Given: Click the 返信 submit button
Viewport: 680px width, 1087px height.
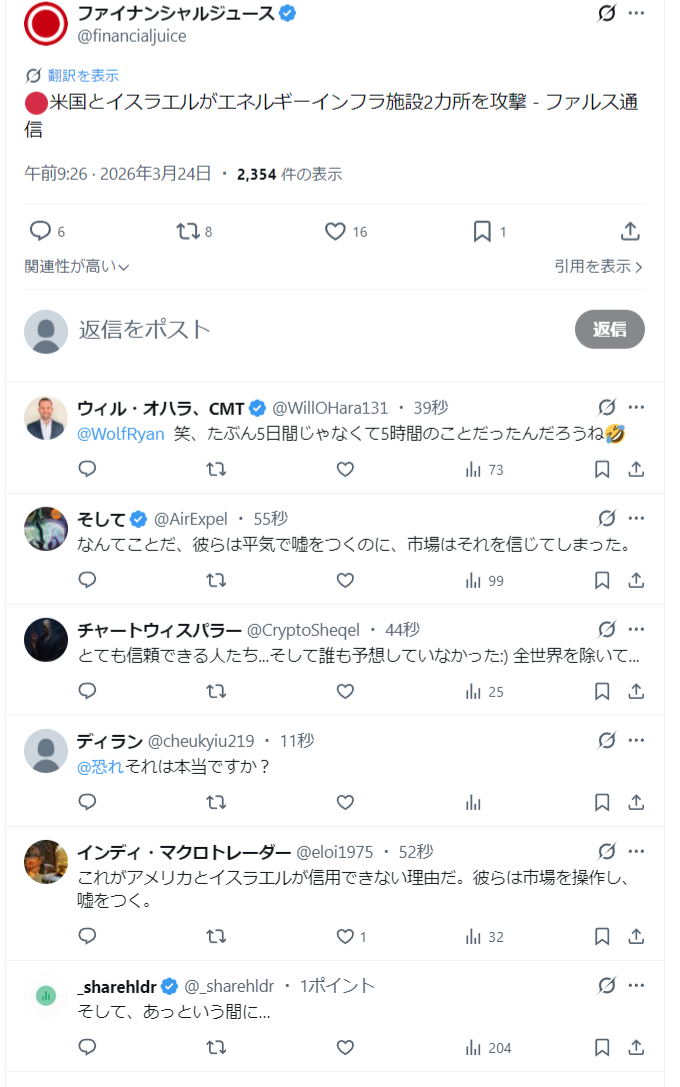Looking at the screenshot, I should tap(609, 329).
